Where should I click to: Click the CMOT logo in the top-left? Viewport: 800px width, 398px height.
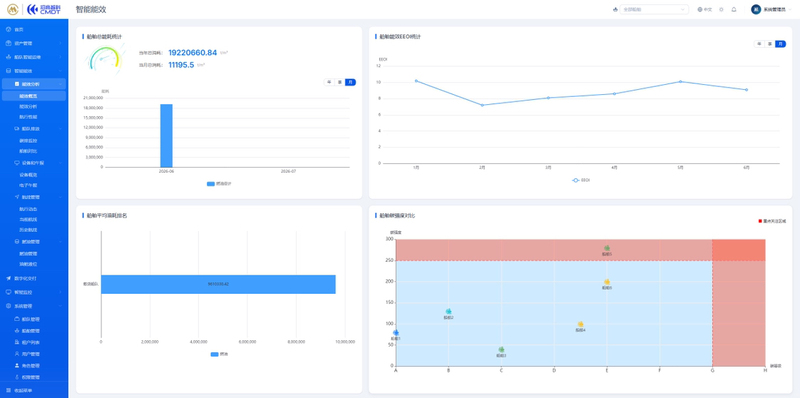(x=40, y=9)
